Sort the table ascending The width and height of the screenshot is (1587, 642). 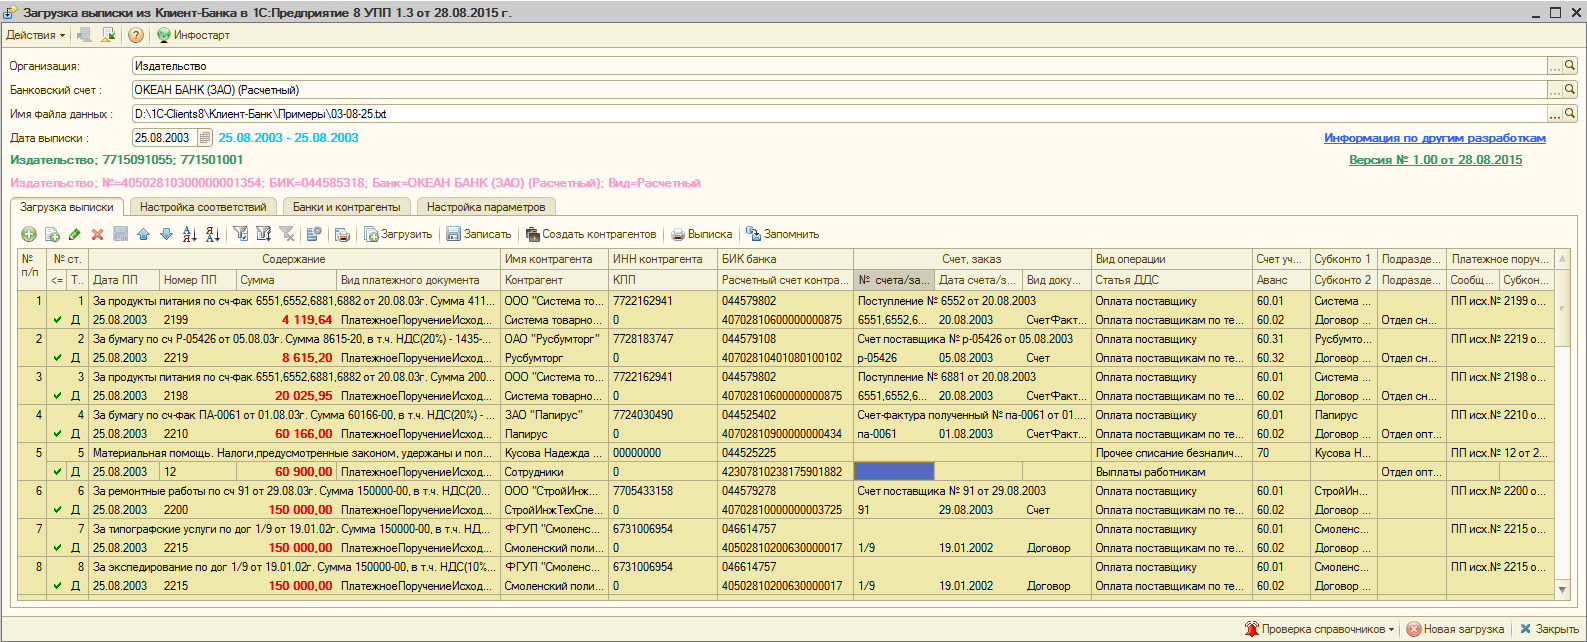(190, 234)
